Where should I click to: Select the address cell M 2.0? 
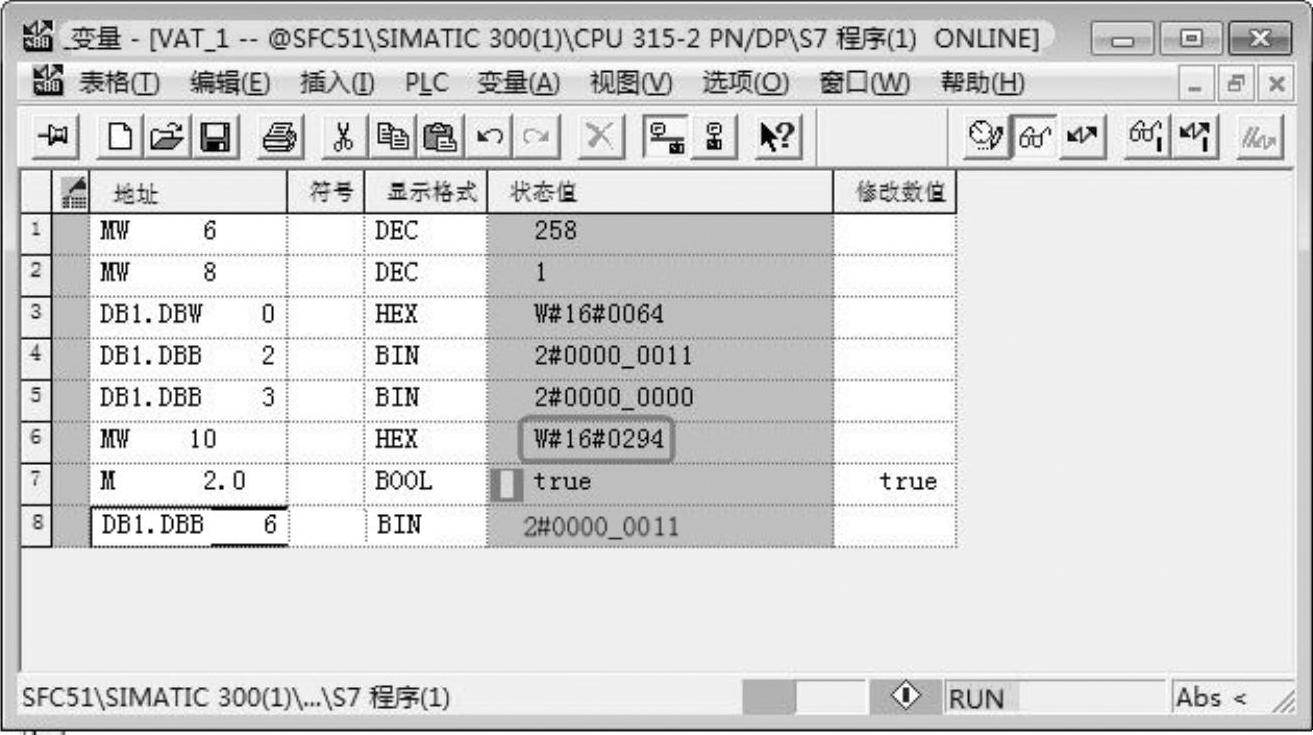click(x=189, y=482)
